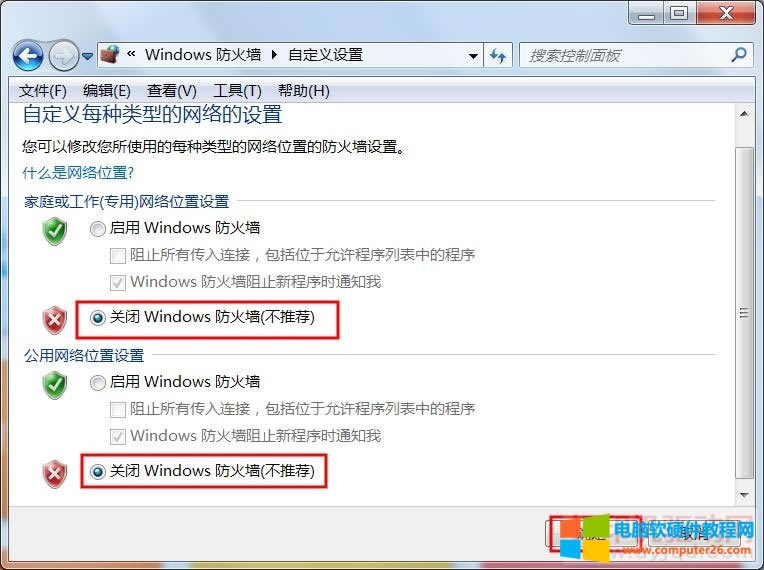Select 关闭 Windows 防火墙 for public network

coord(97,472)
